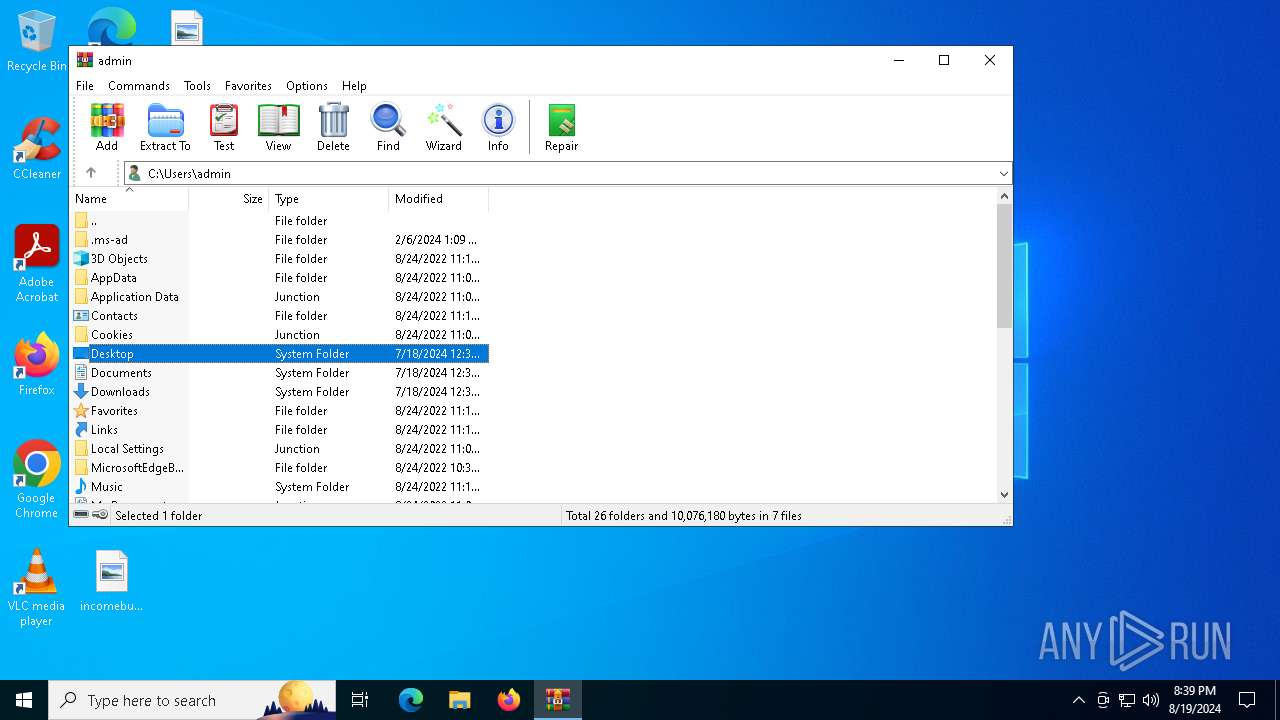
Task: Click the taskbar search box
Action: [192, 700]
